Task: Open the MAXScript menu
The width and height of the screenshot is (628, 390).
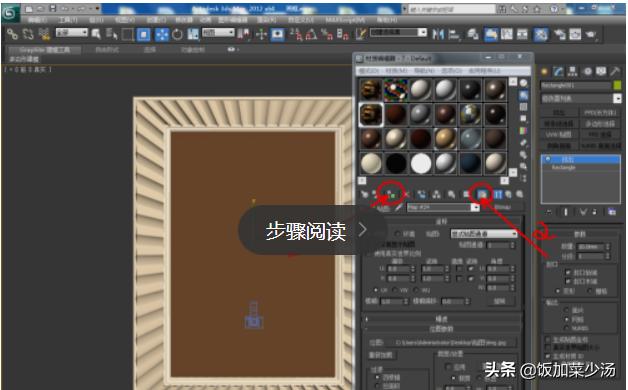Action: click(345, 20)
